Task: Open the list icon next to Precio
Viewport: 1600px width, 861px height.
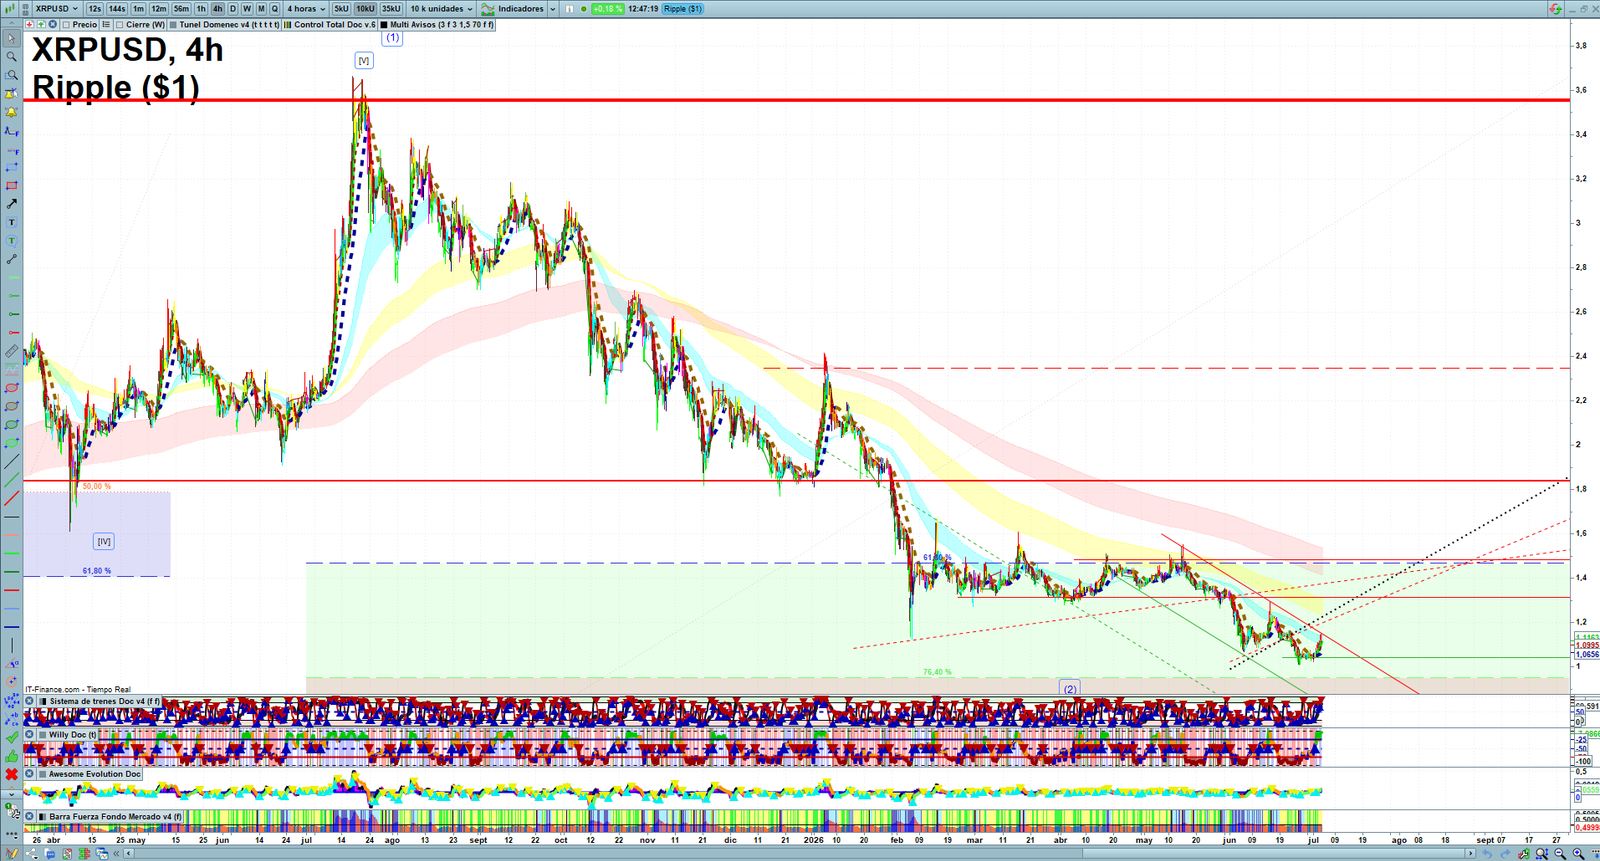Action: tap(106, 24)
